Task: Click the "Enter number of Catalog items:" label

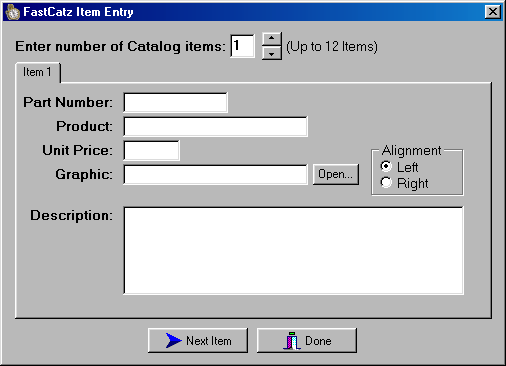Action: [x=121, y=46]
